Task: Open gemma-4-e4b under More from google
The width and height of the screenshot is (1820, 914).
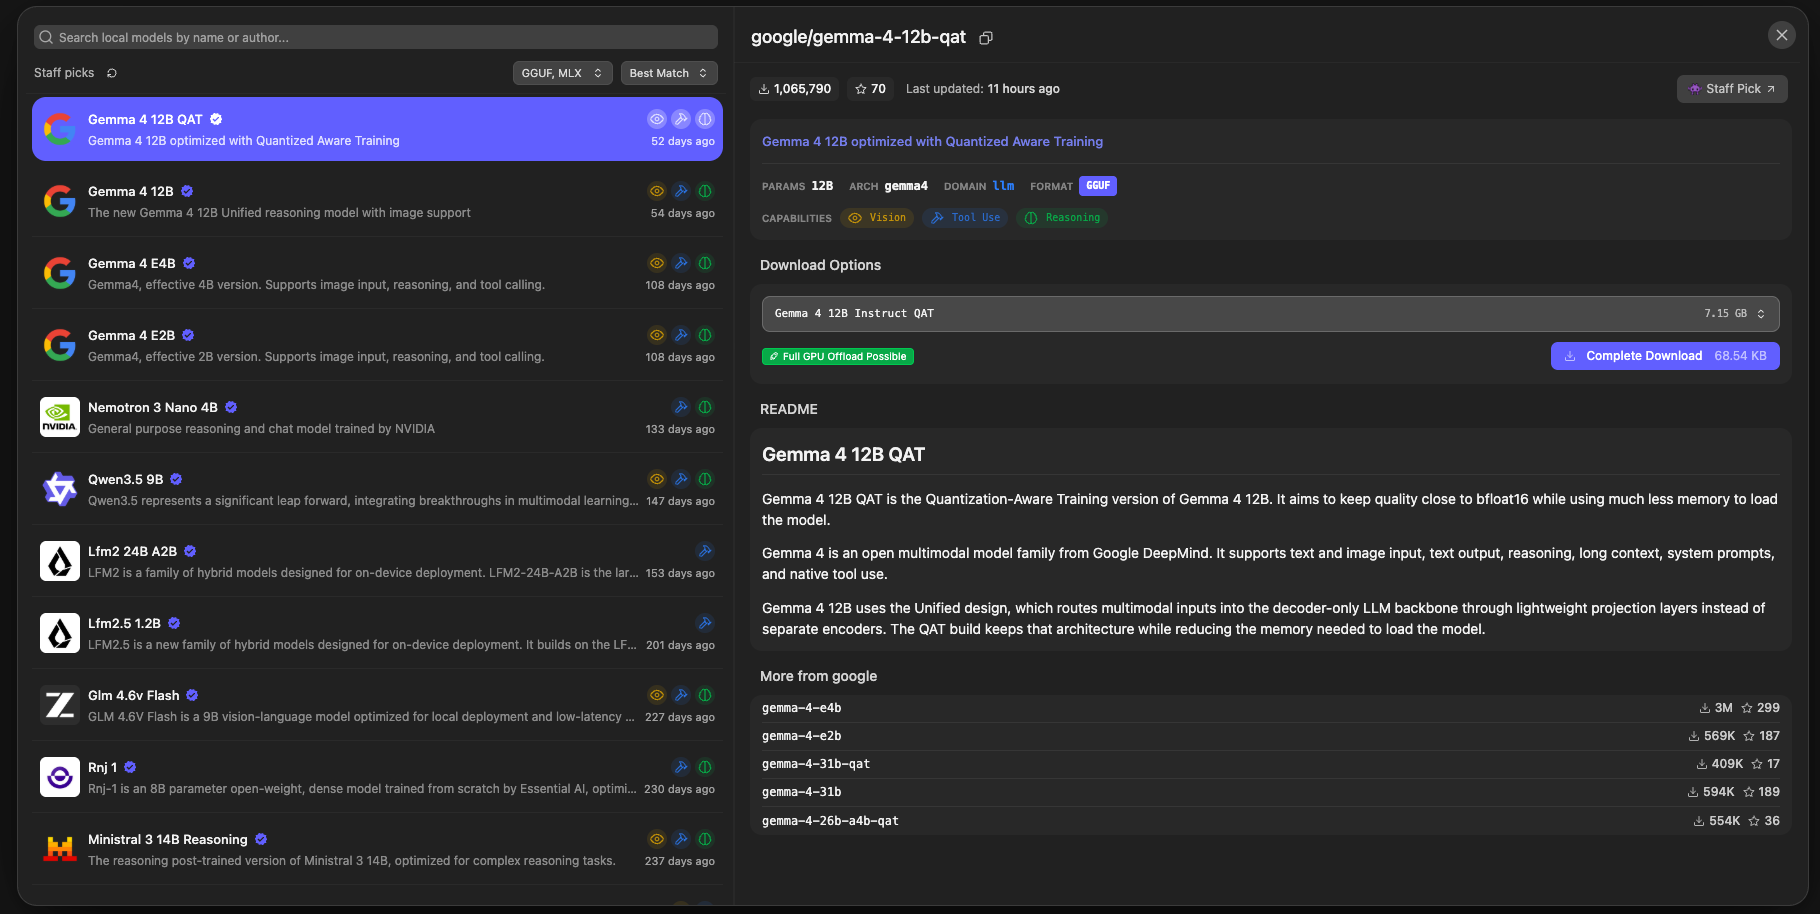Action: [1270, 708]
